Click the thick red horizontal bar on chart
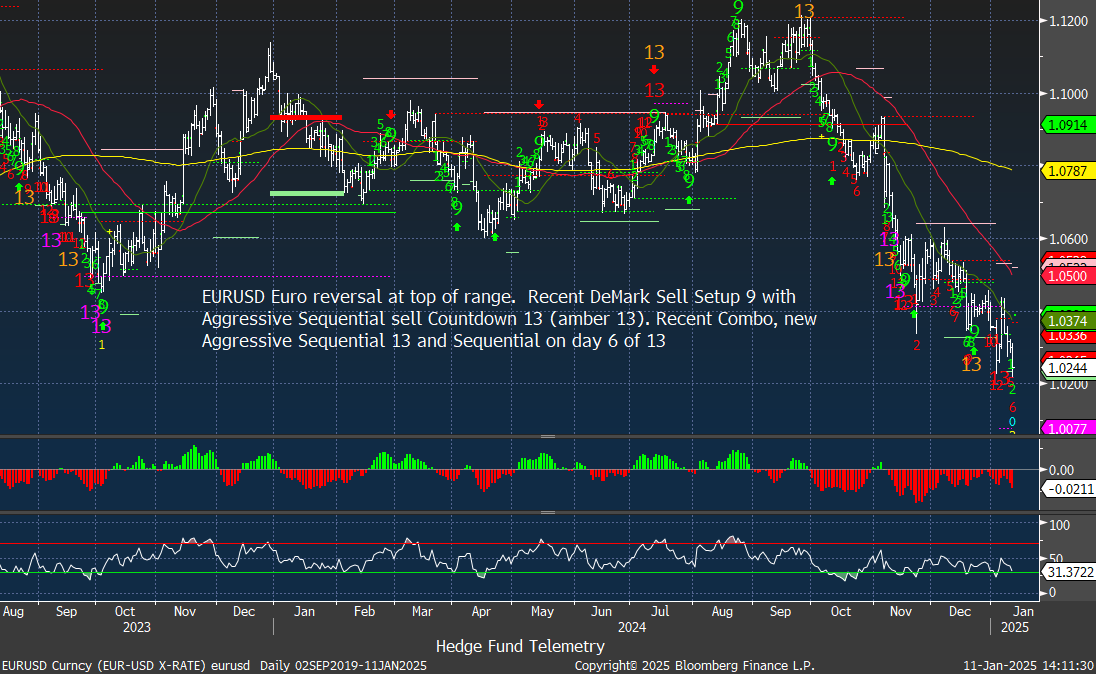 (306, 117)
